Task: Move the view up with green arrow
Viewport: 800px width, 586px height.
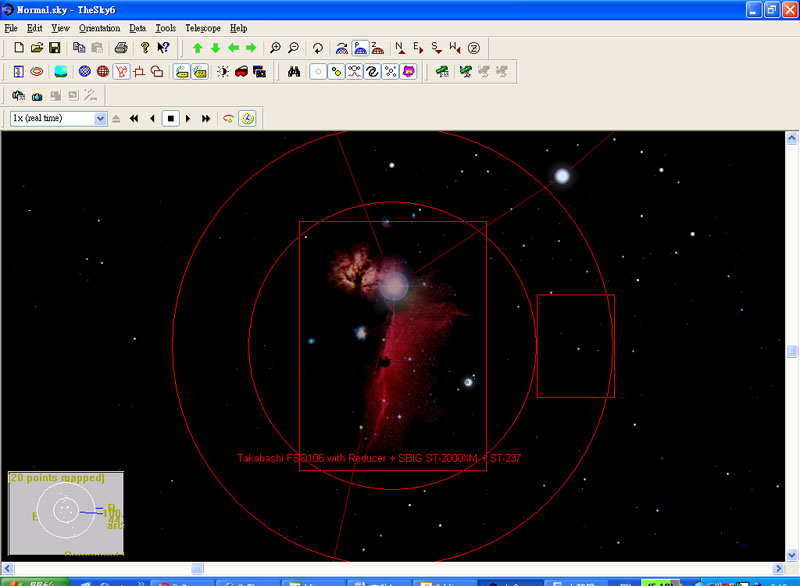Action: click(197, 48)
